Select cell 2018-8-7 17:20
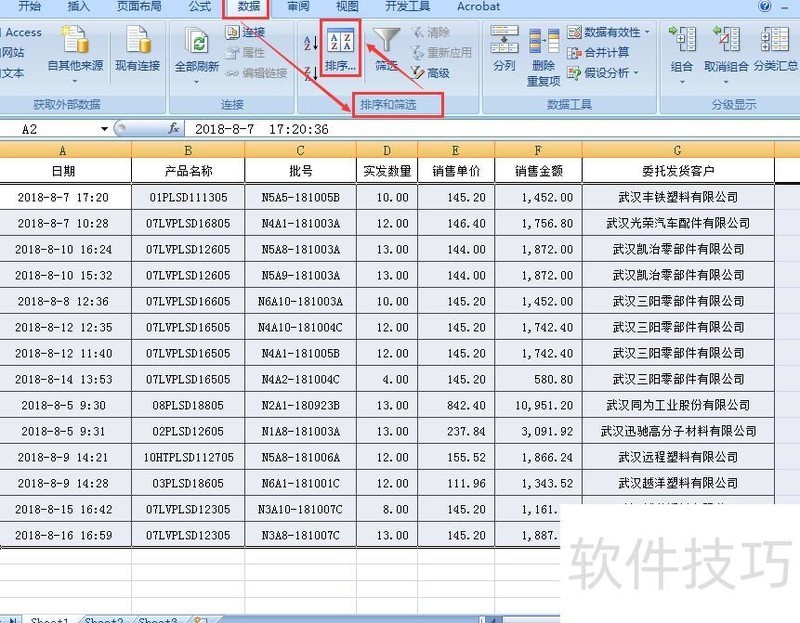This screenshot has height=623, width=800. point(63,197)
